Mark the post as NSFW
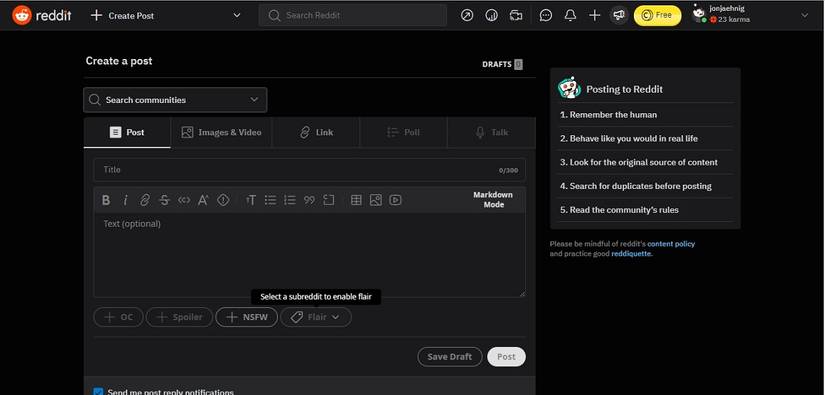The image size is (825, 395). tap(247, 317)
